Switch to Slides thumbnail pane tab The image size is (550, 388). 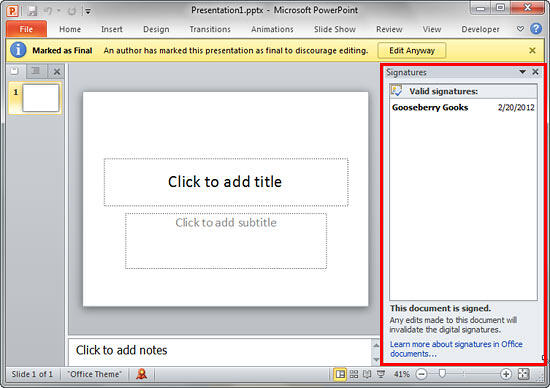15,71
